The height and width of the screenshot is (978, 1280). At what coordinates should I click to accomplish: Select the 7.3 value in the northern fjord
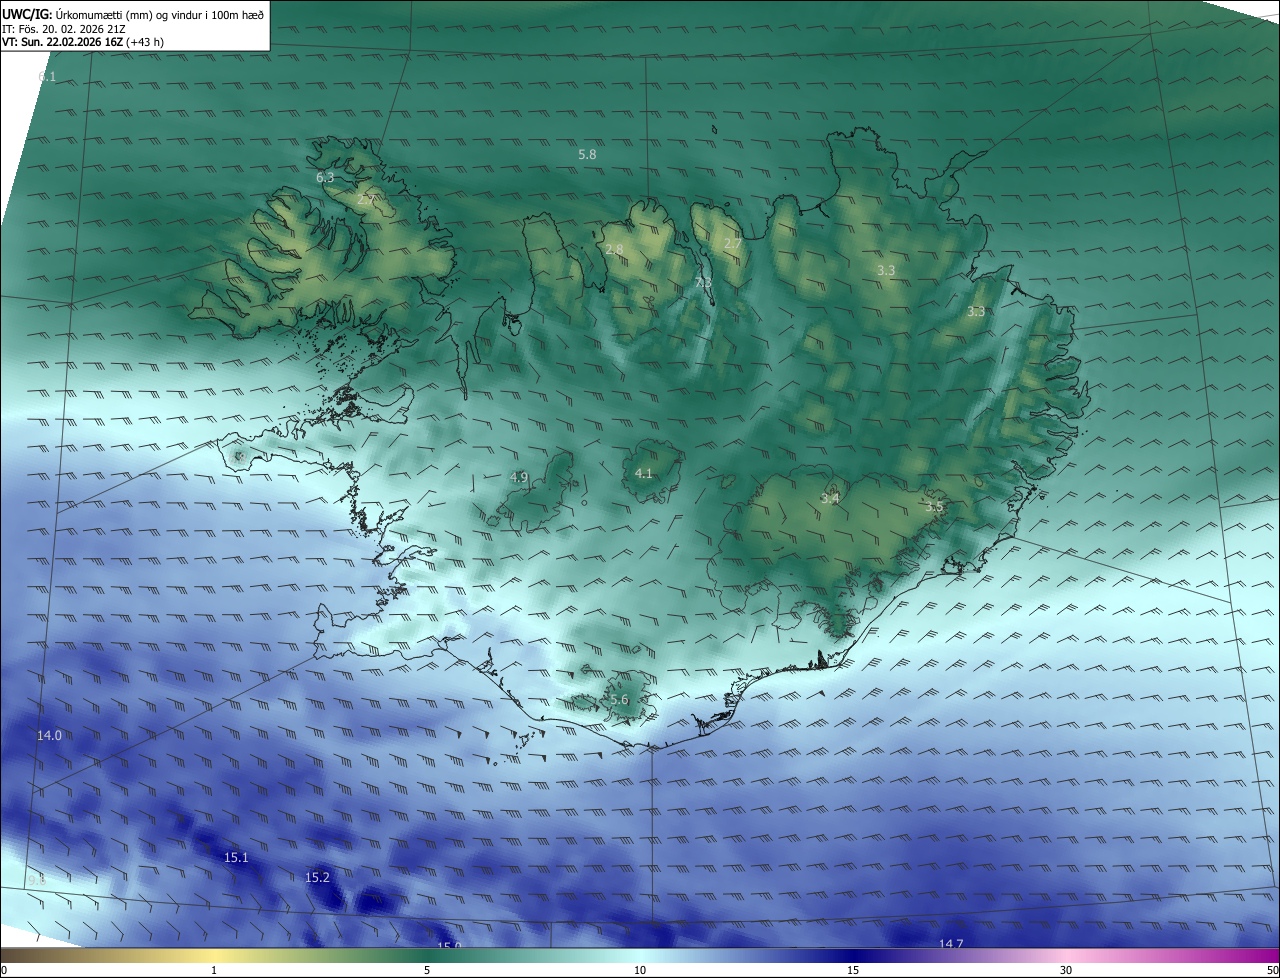point(703,283)
